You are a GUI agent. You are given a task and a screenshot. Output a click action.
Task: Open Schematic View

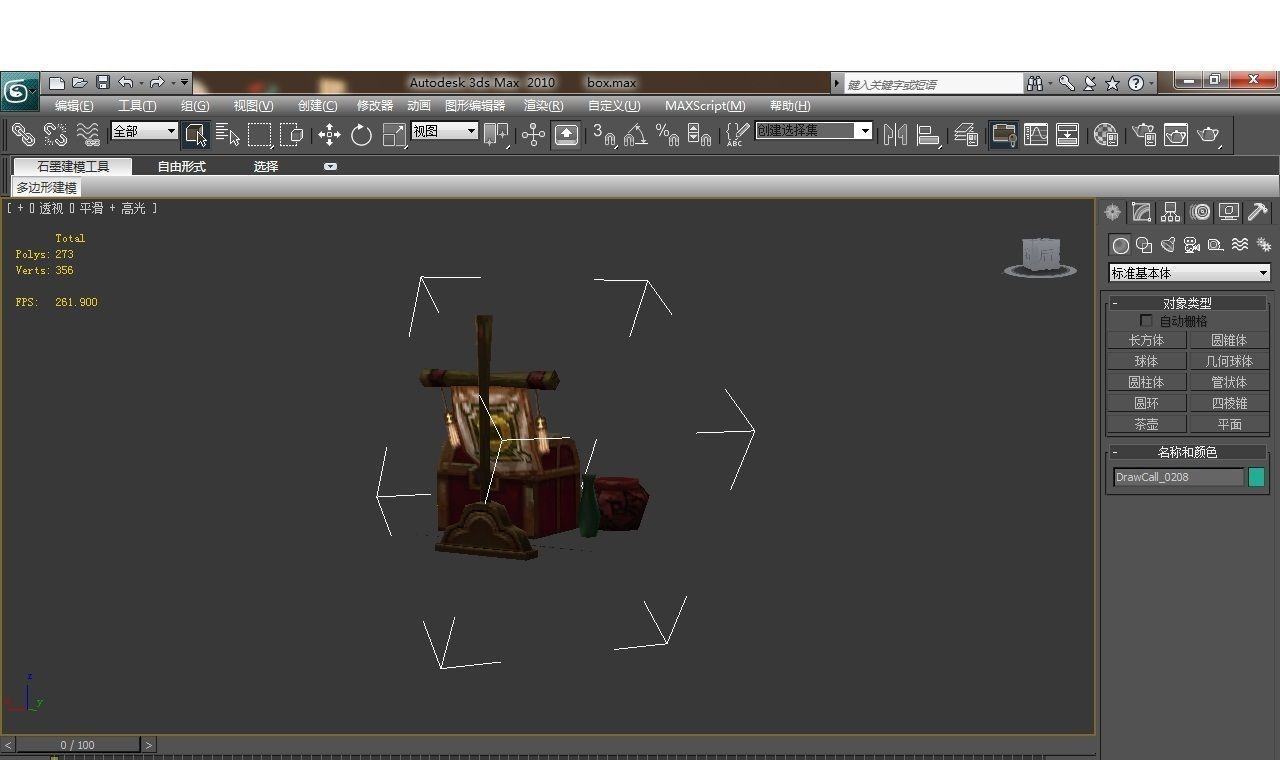(1068, 134)
